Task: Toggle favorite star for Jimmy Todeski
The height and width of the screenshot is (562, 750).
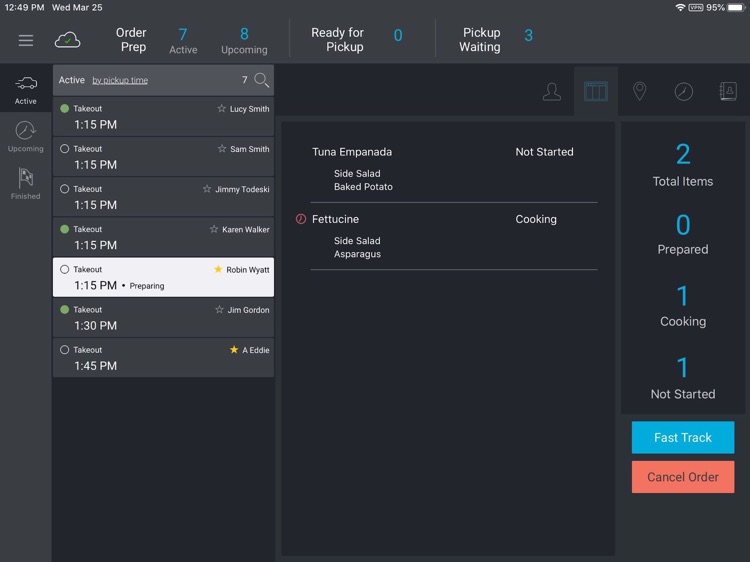Action: (207, 189)
